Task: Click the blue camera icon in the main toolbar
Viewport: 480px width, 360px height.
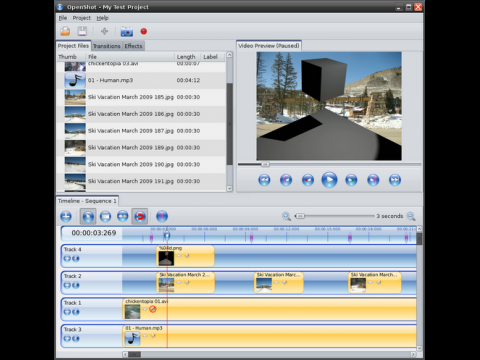Action: coord(127,32)
